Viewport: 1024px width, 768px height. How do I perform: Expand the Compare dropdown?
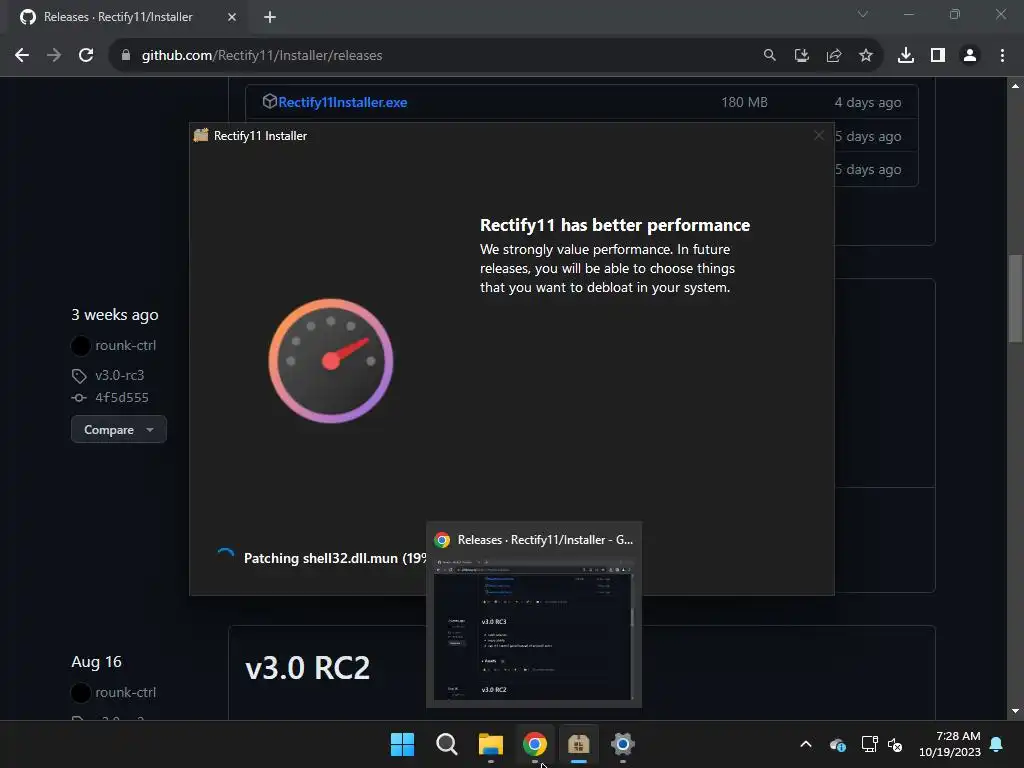point(119,430)
